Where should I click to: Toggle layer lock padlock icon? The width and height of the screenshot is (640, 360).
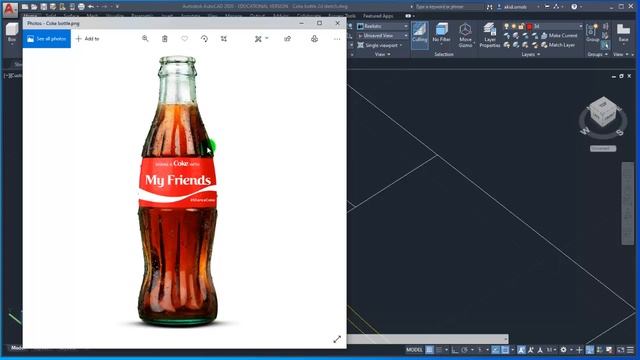point(521,26)
